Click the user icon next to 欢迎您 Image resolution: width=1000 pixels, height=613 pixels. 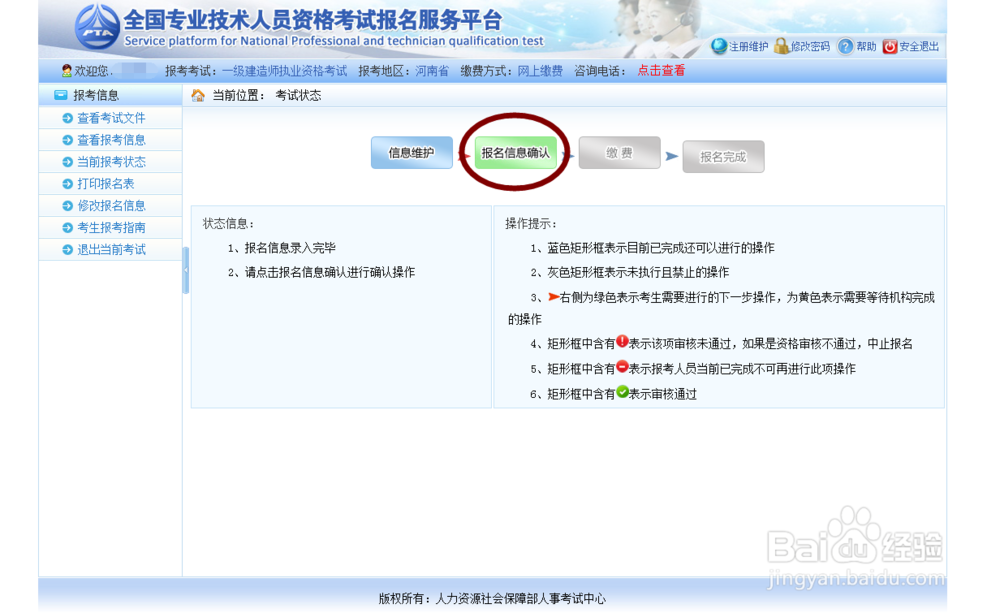[x=67, y=70]
